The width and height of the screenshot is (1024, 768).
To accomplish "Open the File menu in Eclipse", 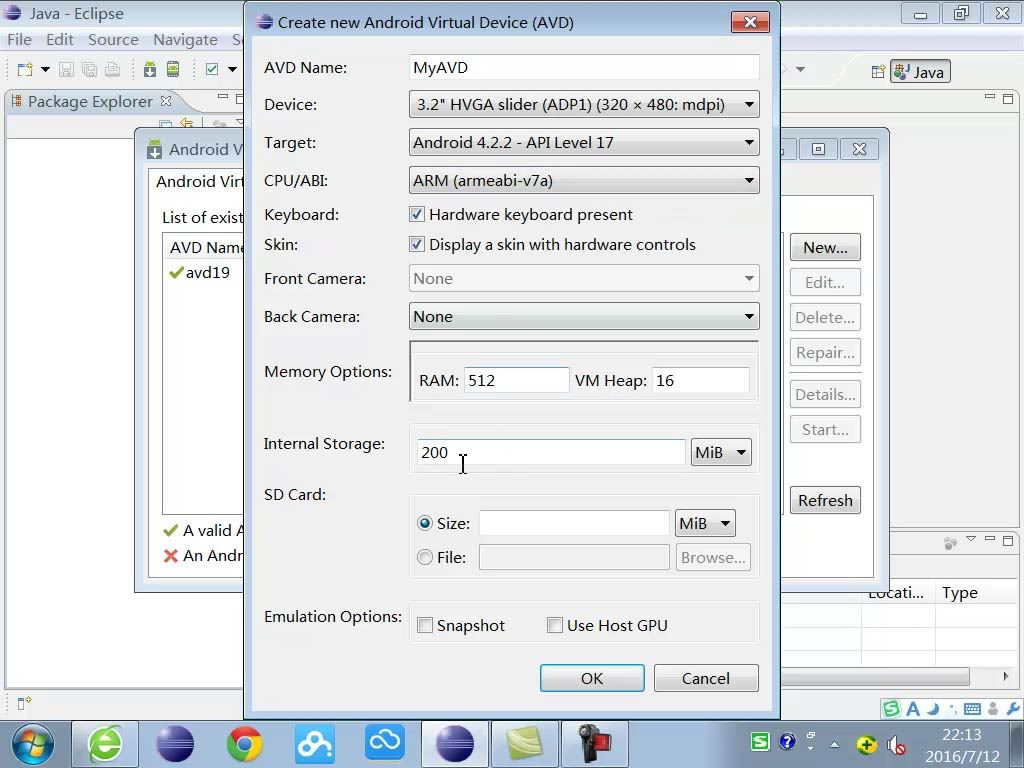I will pos(20,40).
